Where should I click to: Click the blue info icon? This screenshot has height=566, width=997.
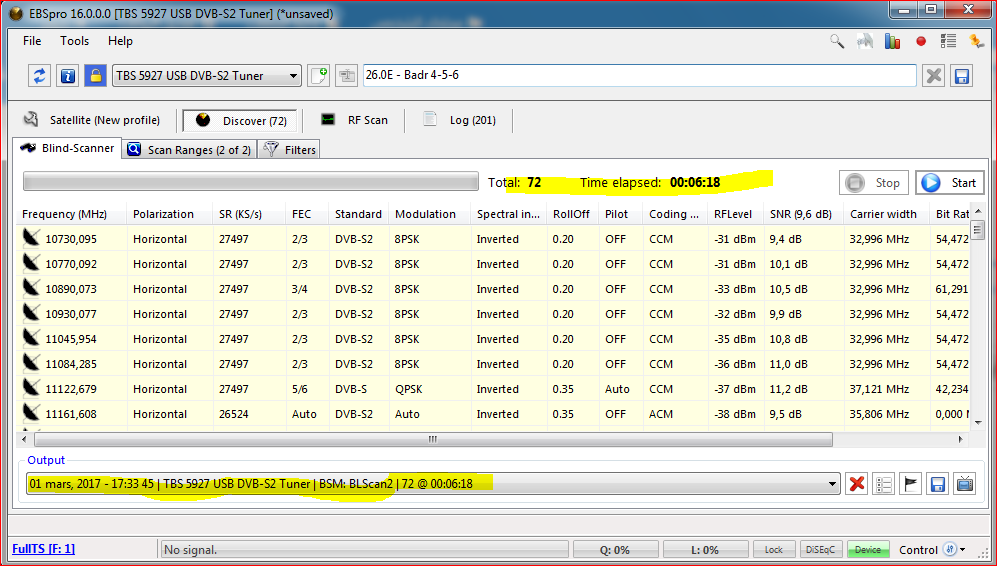click(67, 76)
